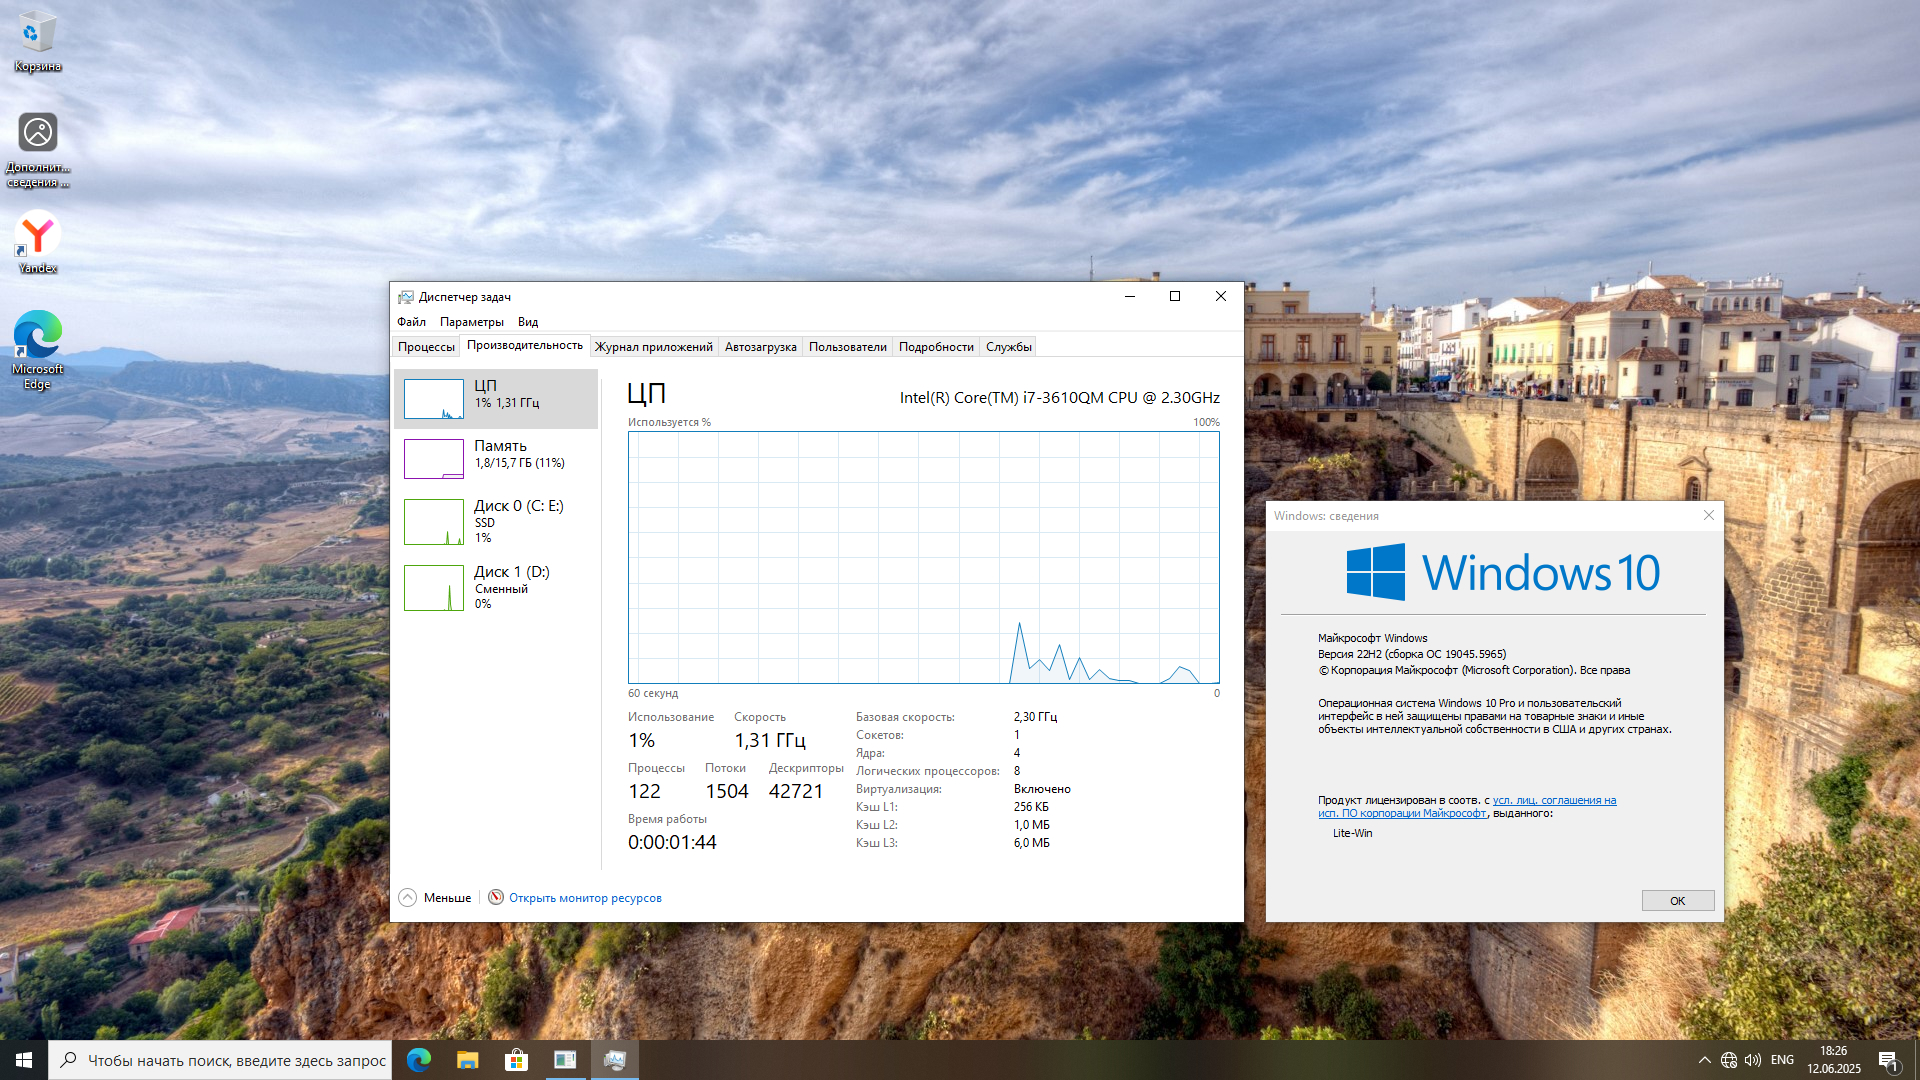The height and width of the screenshot is (1080, 1920).
Task: Open the notification center icon
Action: point(1888,1060)
